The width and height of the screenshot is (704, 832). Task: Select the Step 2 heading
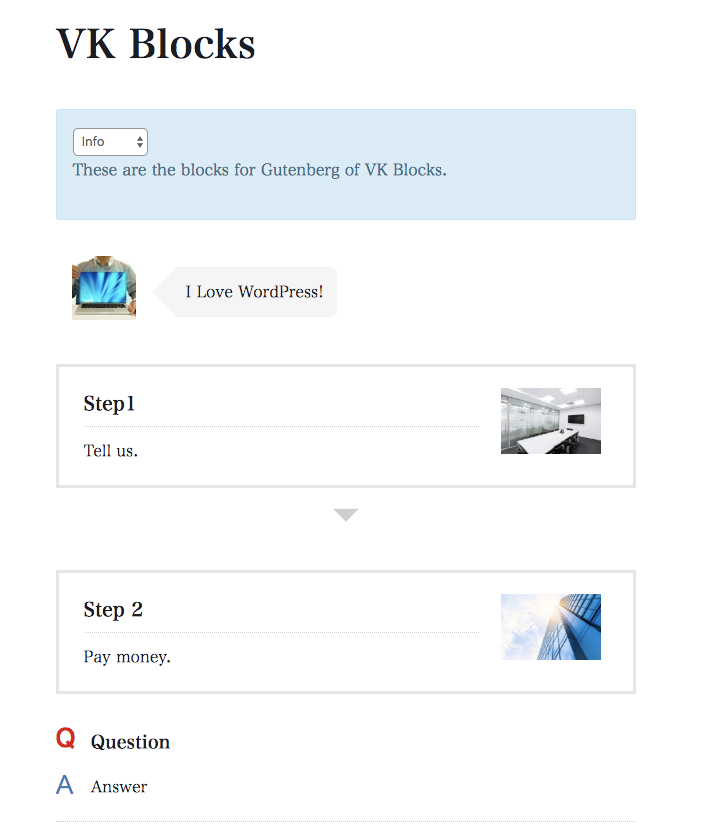(x=113, y=610)
